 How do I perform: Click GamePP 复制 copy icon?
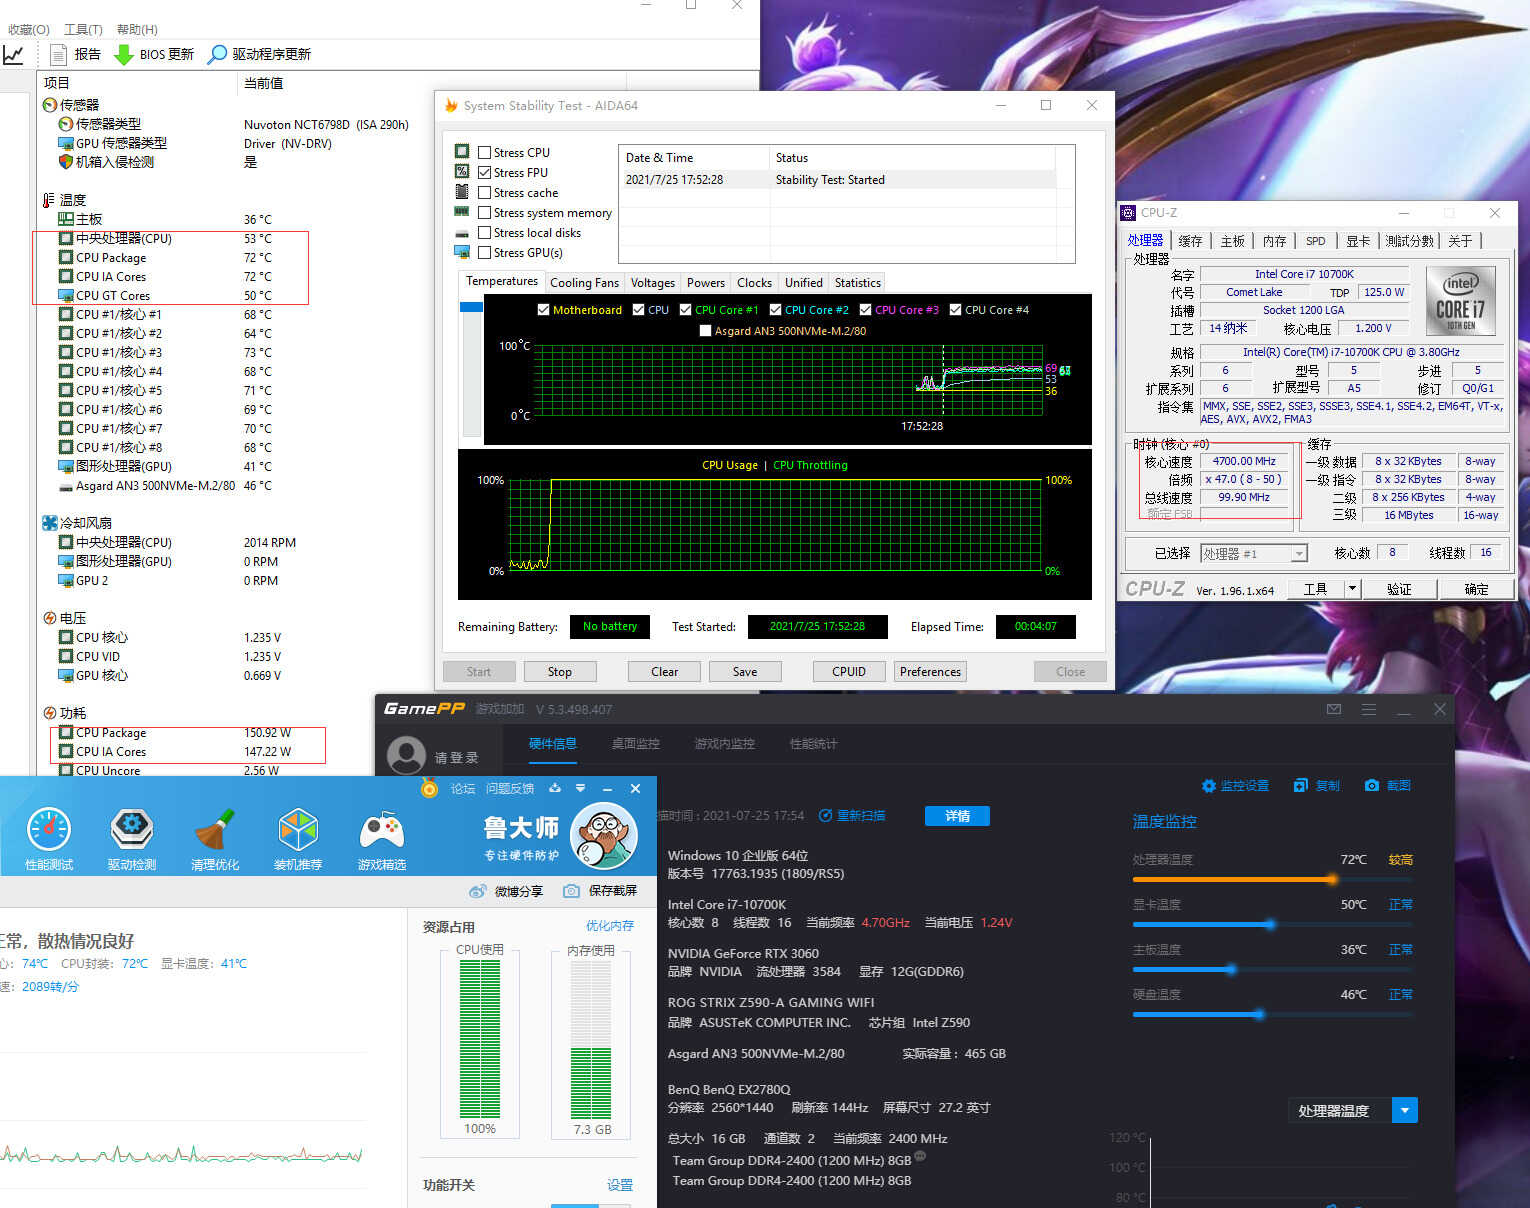point(1300,786)
